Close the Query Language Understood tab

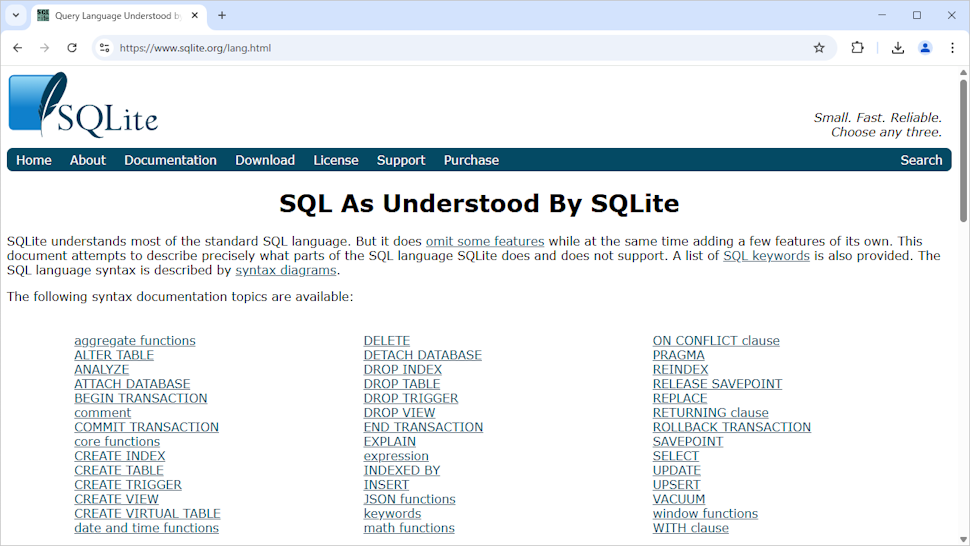coord(195,16)
